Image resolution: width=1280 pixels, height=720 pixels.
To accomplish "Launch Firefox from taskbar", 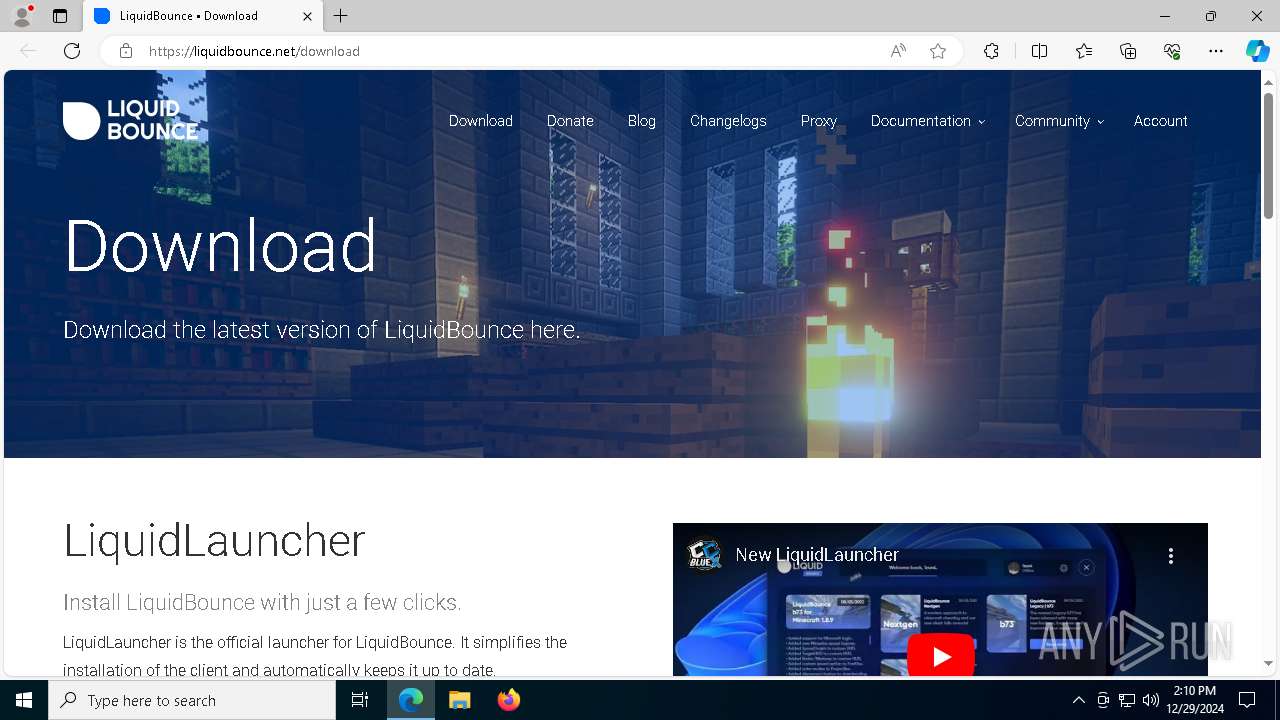I will pyautogui.click(x=508, y=700).
